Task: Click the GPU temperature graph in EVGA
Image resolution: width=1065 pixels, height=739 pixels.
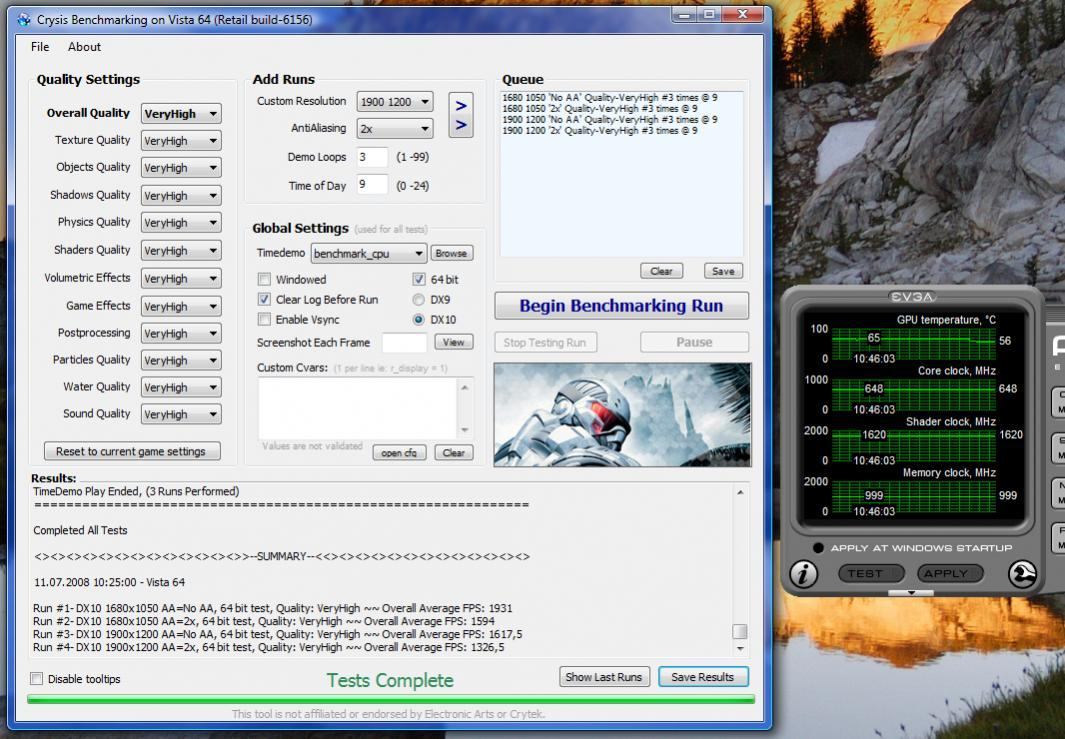Action: click(912, 344)
